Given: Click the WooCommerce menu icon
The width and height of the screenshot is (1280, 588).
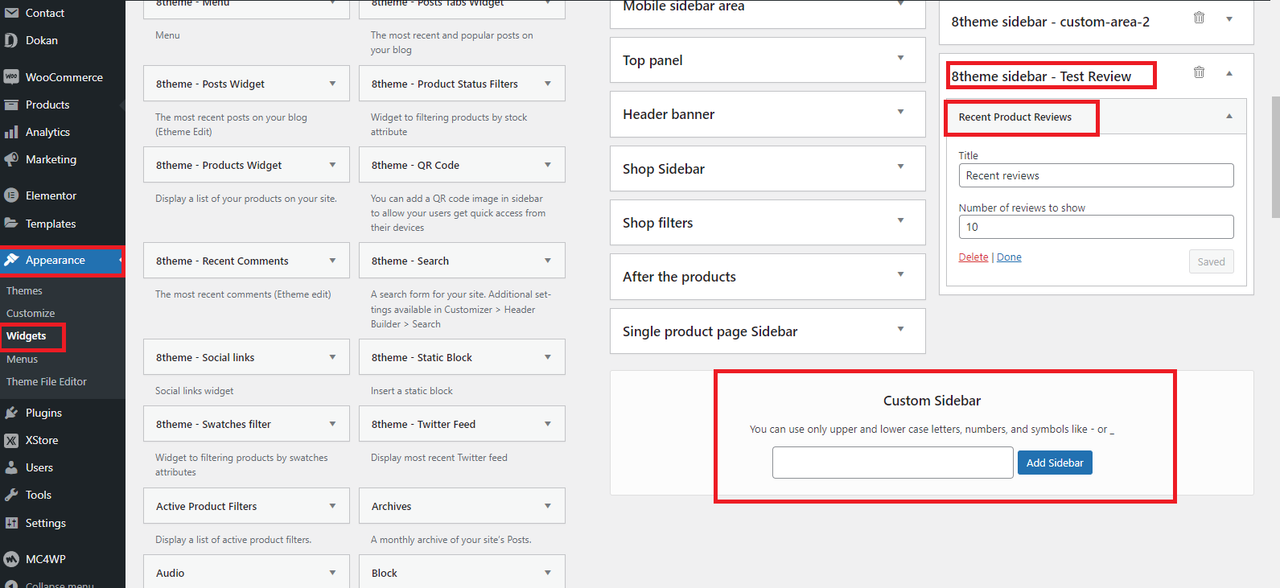Looking at the screenshot, I should click(x=11, y=77).
